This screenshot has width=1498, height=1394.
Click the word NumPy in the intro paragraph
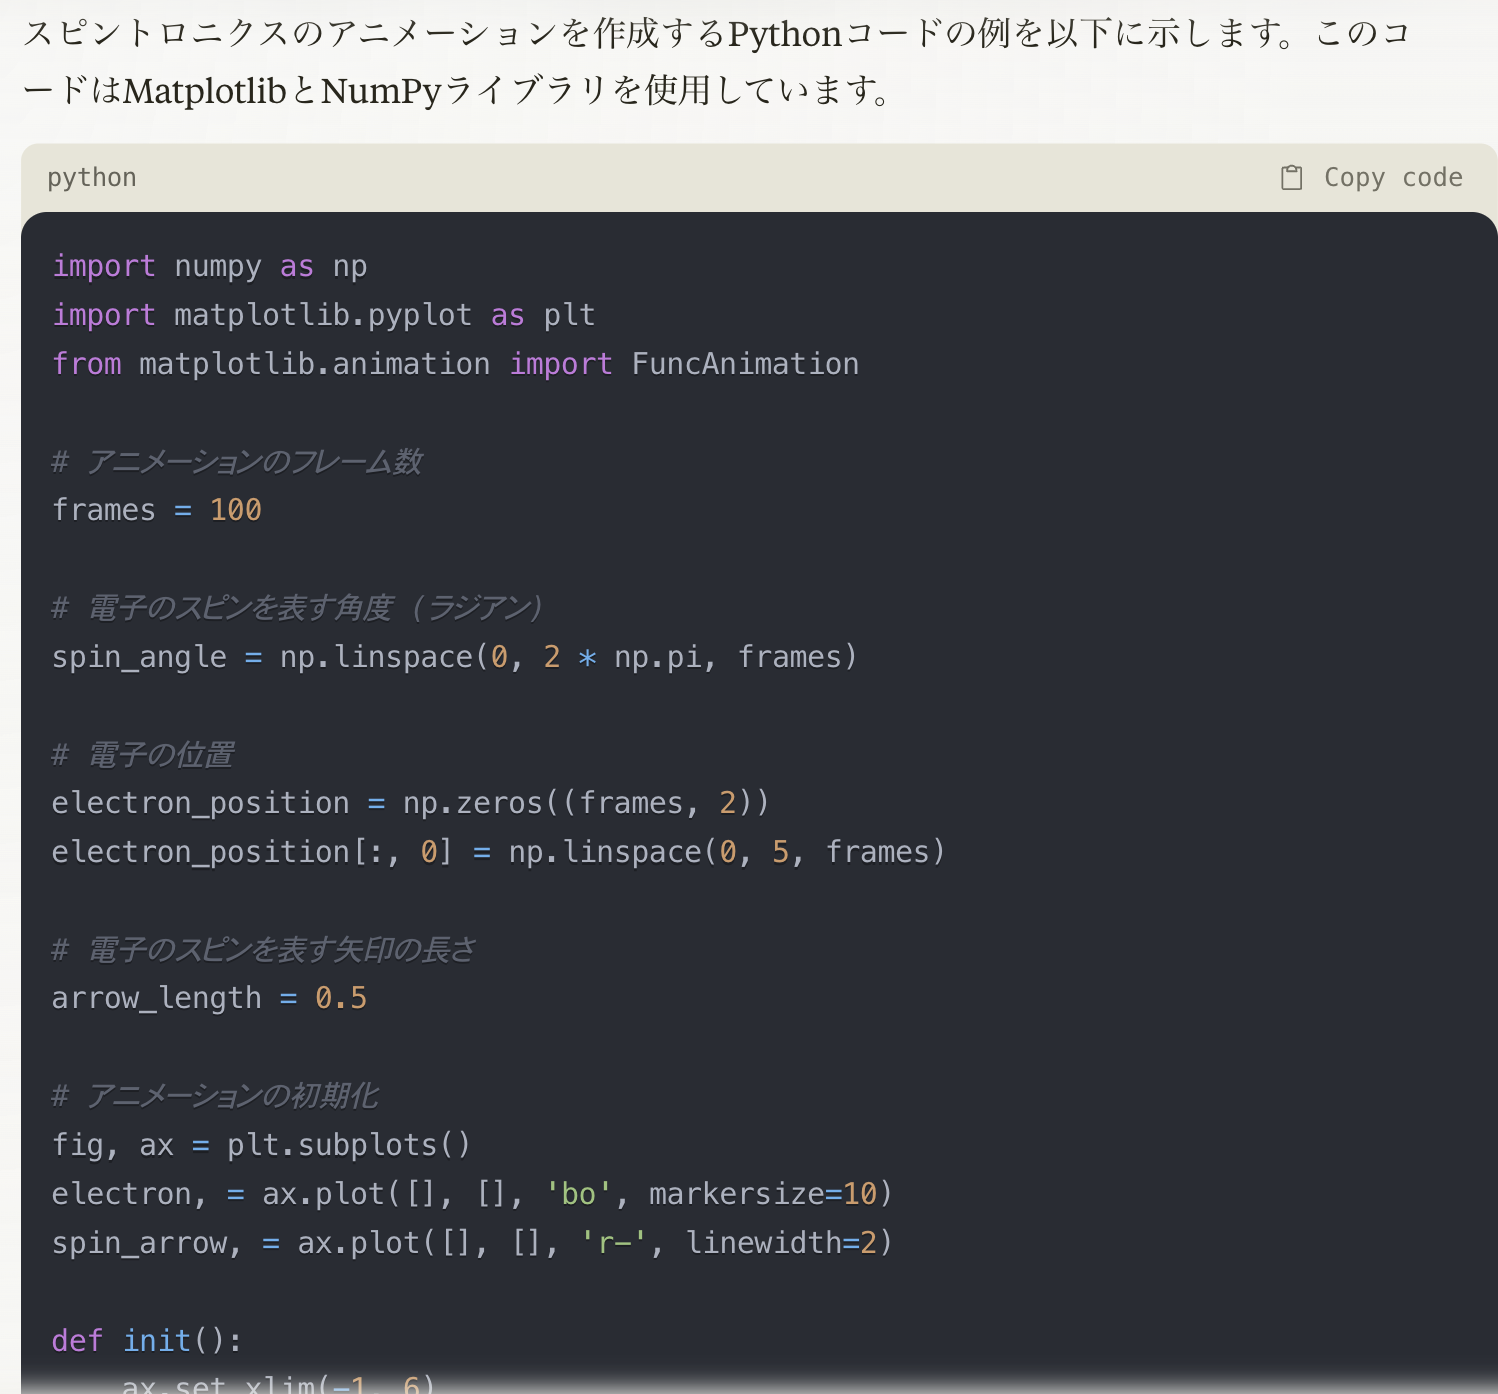[381, 91]
